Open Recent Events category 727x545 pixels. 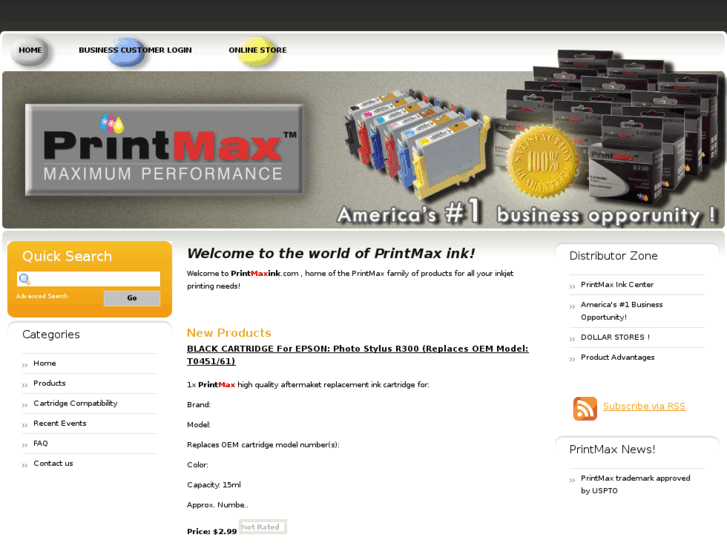(x=60, y=423)
